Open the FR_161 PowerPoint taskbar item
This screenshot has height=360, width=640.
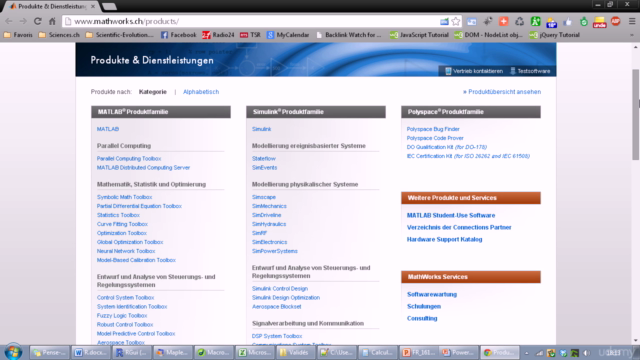click(x=418, y=352)
